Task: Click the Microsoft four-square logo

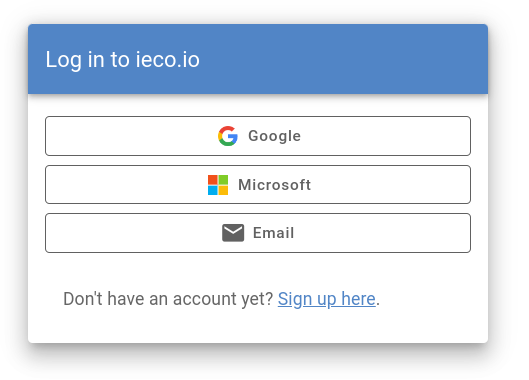Action: [218, 185]
